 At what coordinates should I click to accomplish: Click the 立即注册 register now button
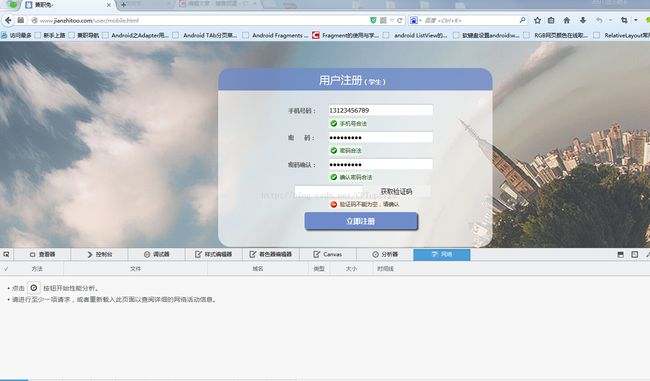361,221
